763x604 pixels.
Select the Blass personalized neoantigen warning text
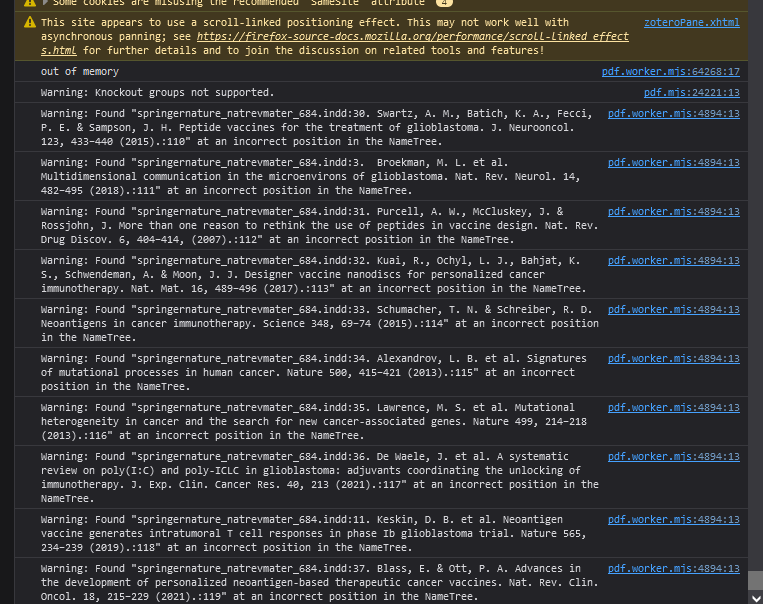[320, 583]
